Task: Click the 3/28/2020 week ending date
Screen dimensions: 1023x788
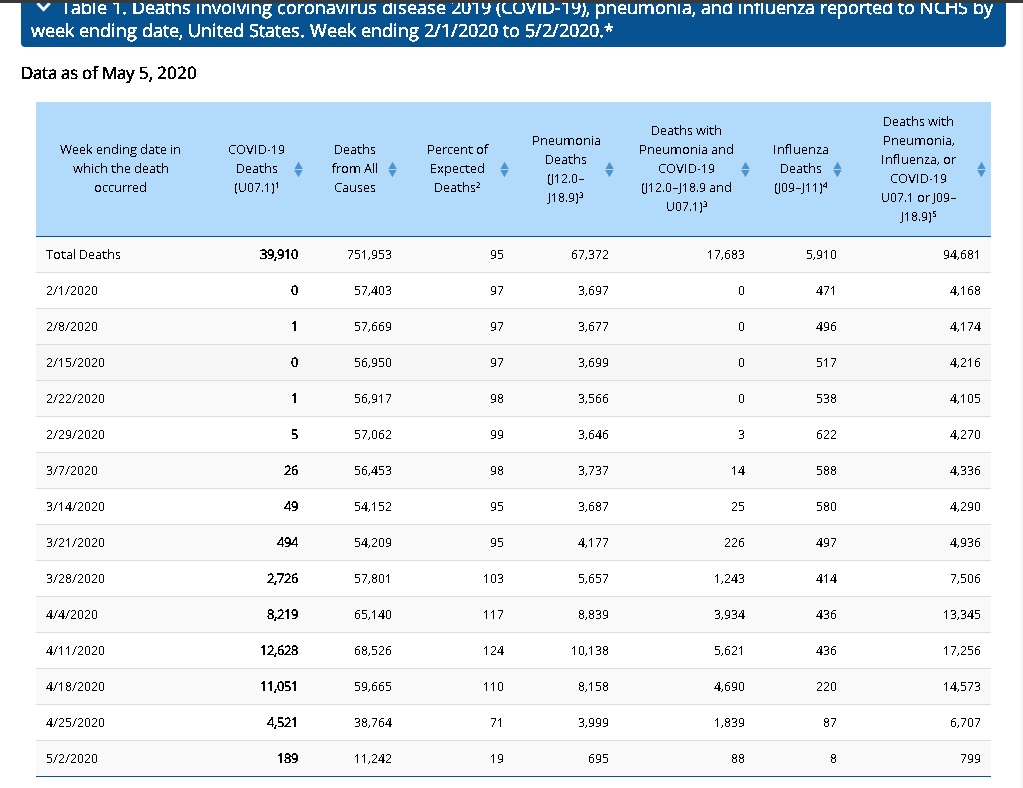Action: (x=75, y=579)
